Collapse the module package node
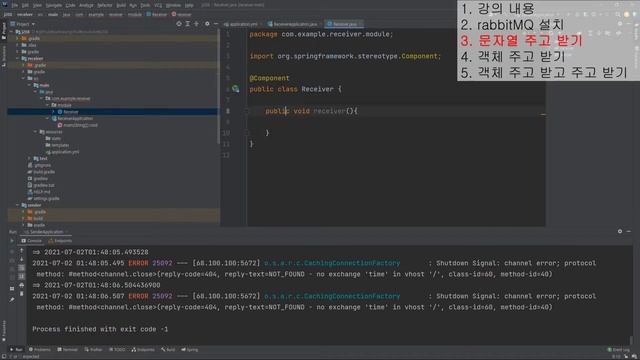The width and height of the screenshot is (640, 360). [47, 105]
